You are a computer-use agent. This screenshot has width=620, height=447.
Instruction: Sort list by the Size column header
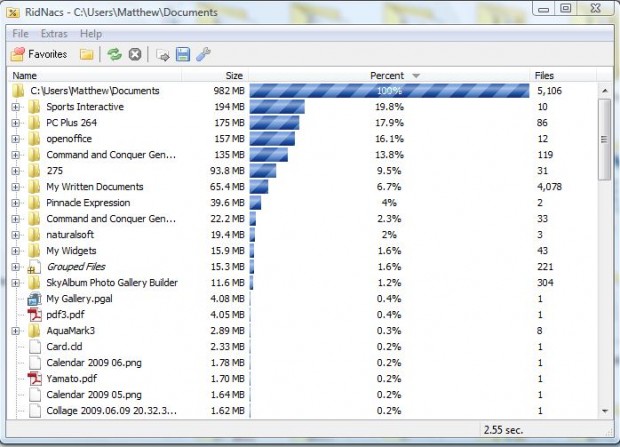233,75
